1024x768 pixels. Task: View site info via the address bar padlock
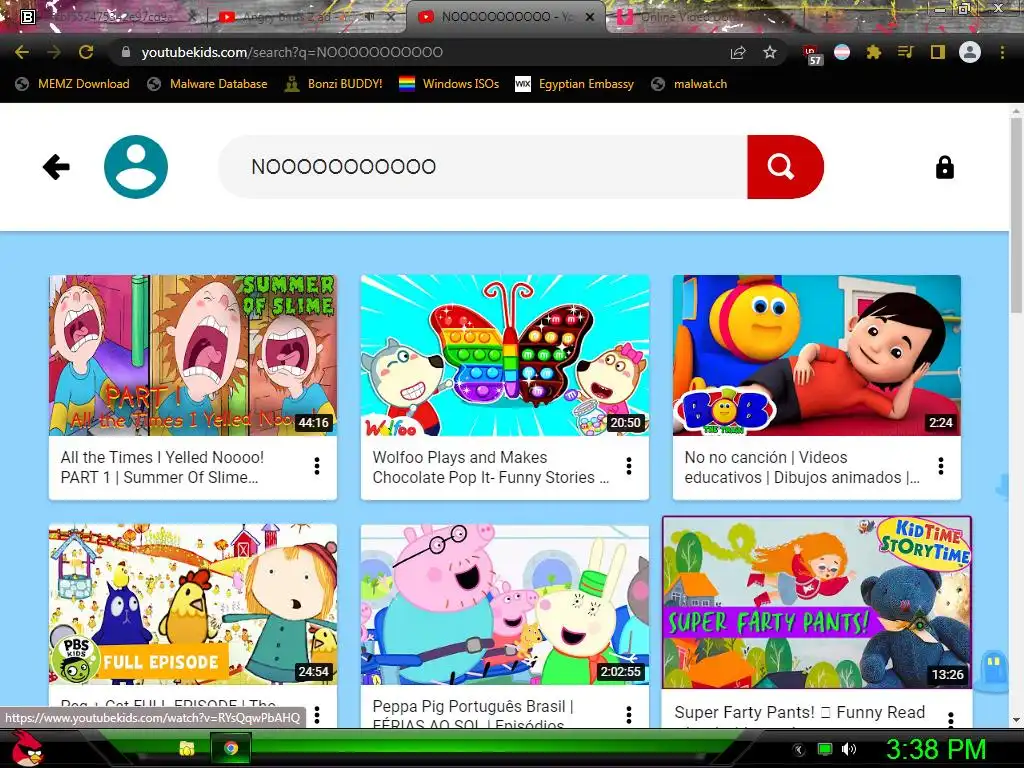pos(126,52)
